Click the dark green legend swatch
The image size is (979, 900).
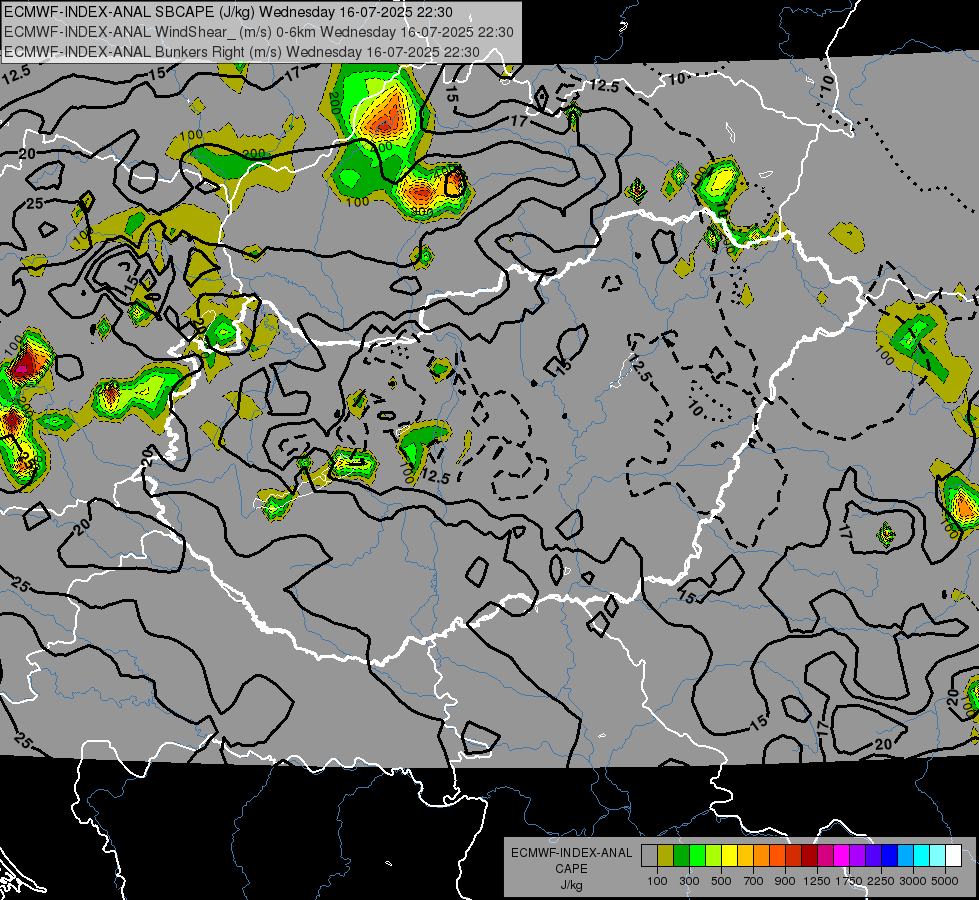point(681,855)
